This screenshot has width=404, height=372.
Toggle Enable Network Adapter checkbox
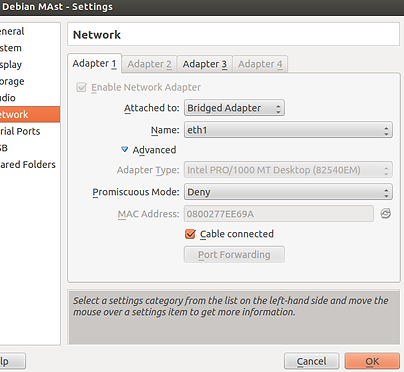click(81, 87)
